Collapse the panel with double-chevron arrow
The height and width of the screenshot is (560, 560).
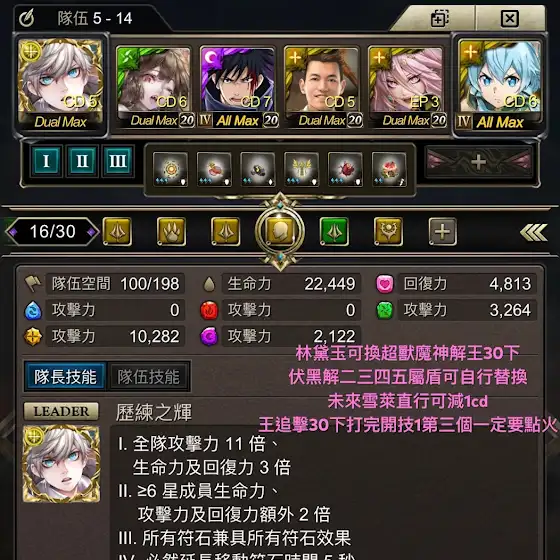pyautogui.click(x=533, y=232)
